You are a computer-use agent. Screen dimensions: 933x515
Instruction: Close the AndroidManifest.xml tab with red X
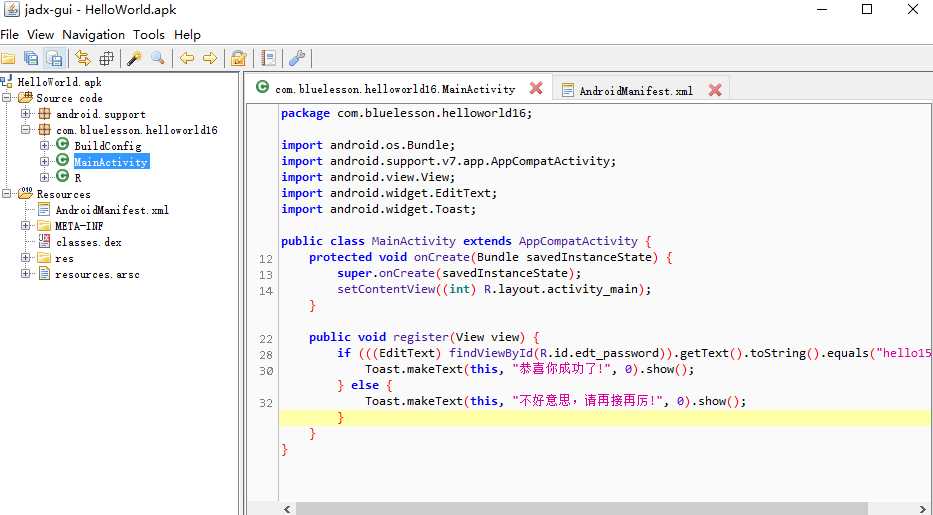(x=715, y=90)
